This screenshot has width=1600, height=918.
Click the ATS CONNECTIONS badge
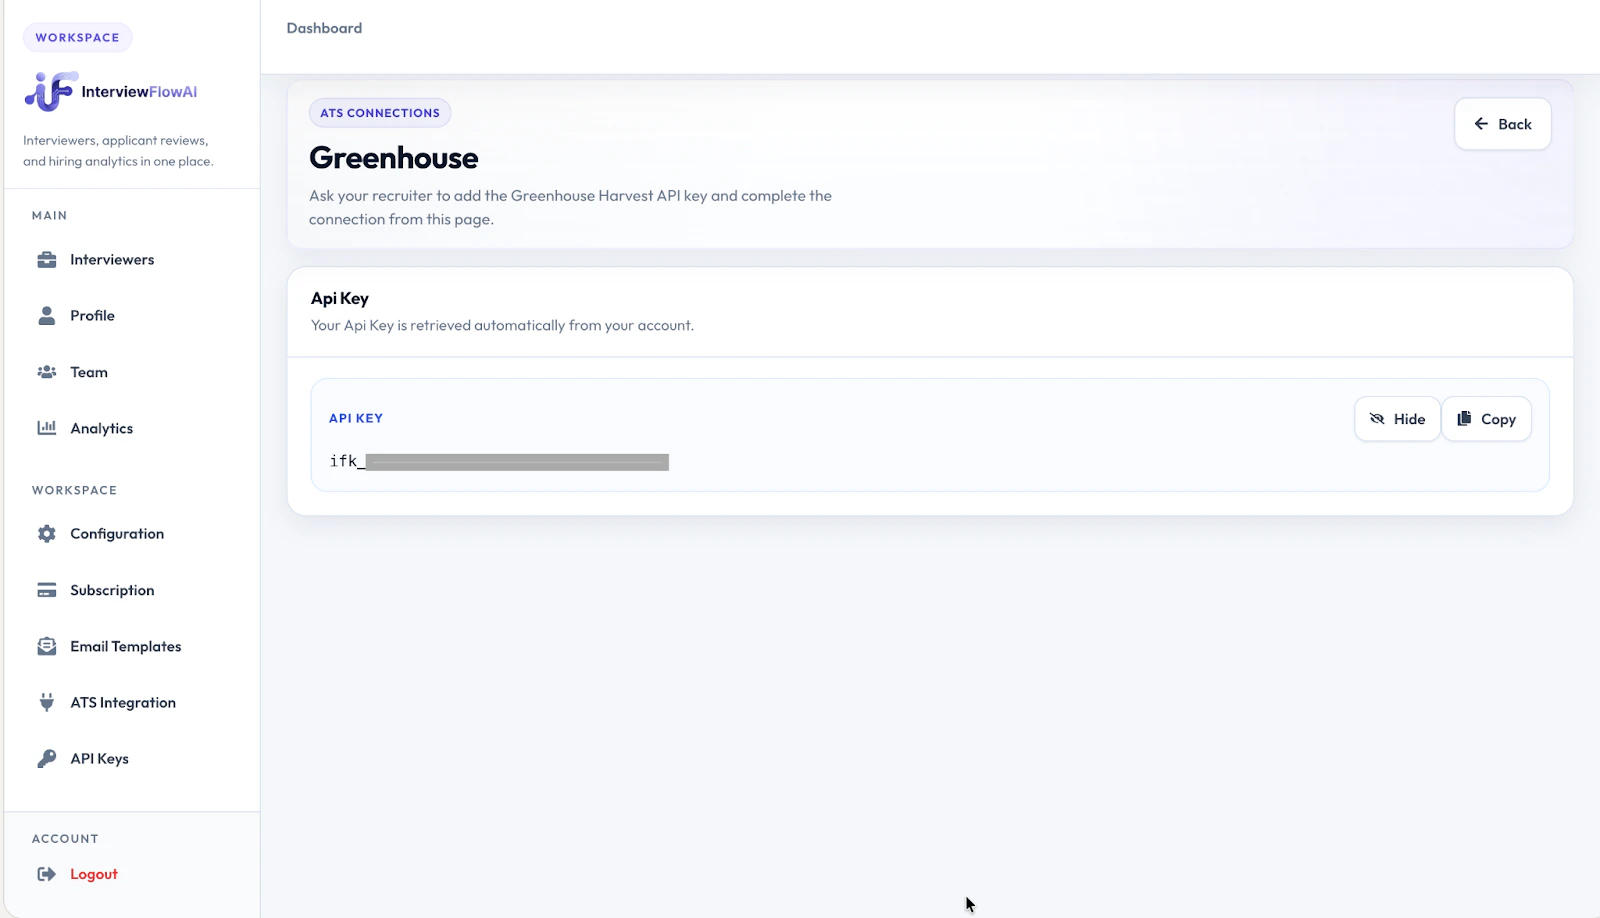(380, 113)
